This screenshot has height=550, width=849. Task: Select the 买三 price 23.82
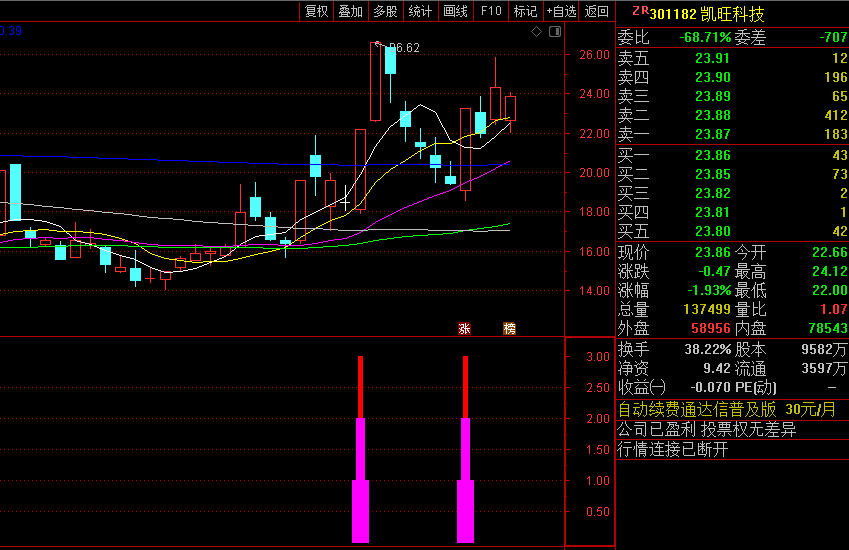click(x=713, y=193)
